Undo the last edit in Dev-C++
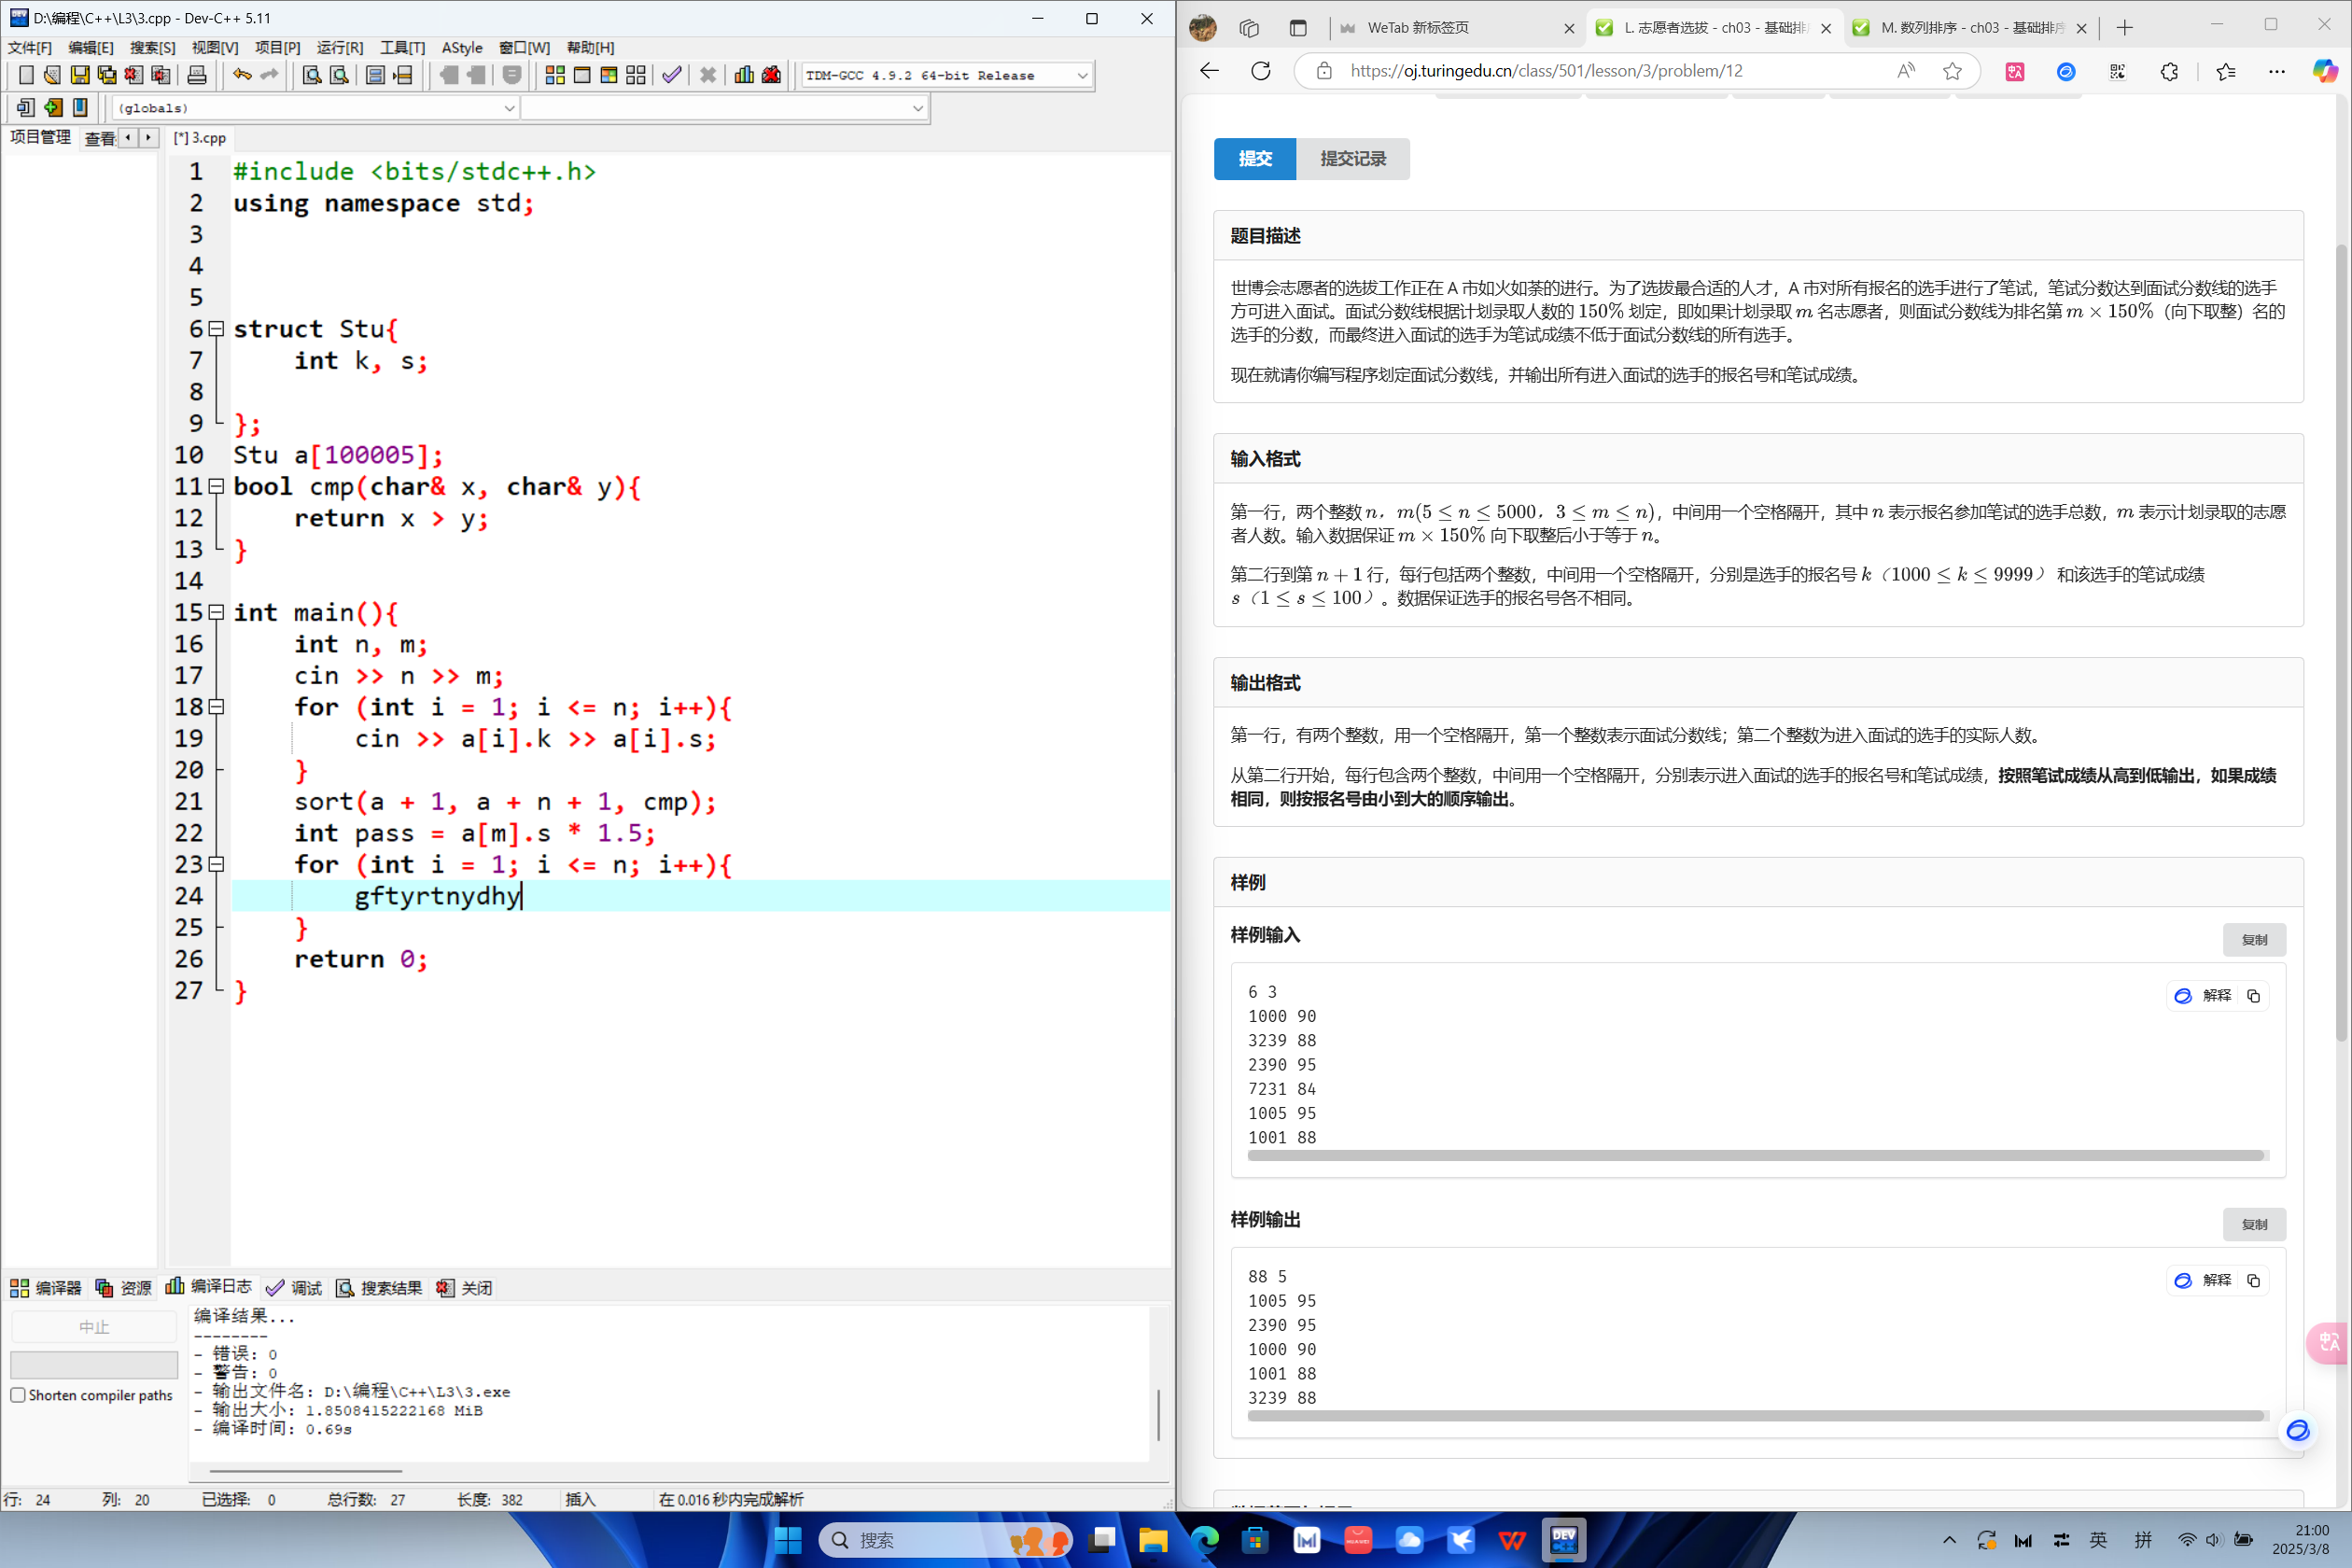The width and height of the screenshot is (2352, 1568). coord(242,75)
